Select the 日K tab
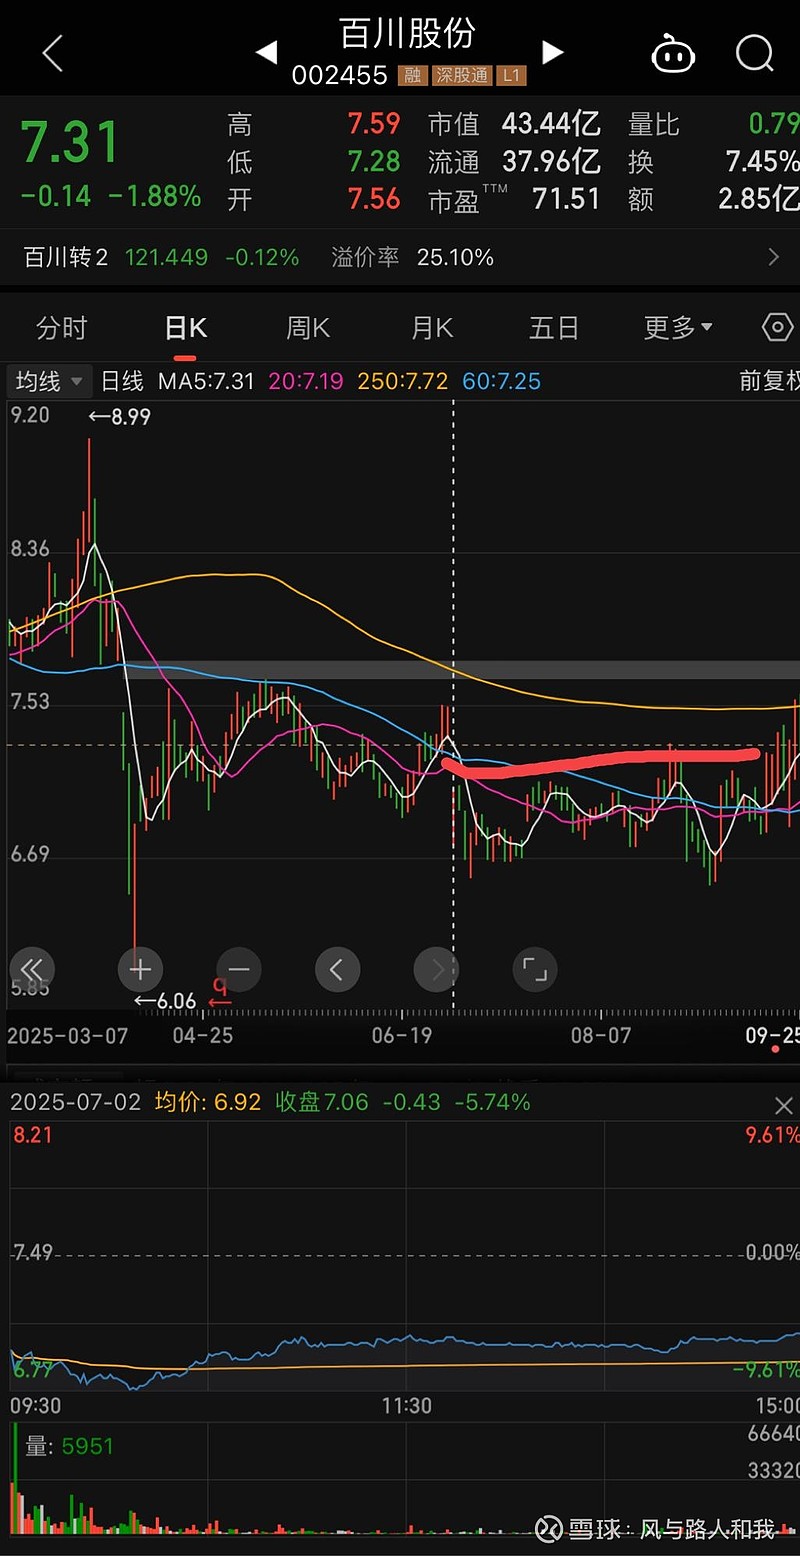Screen dimensions: 800x1556 [x=186, y=327]
